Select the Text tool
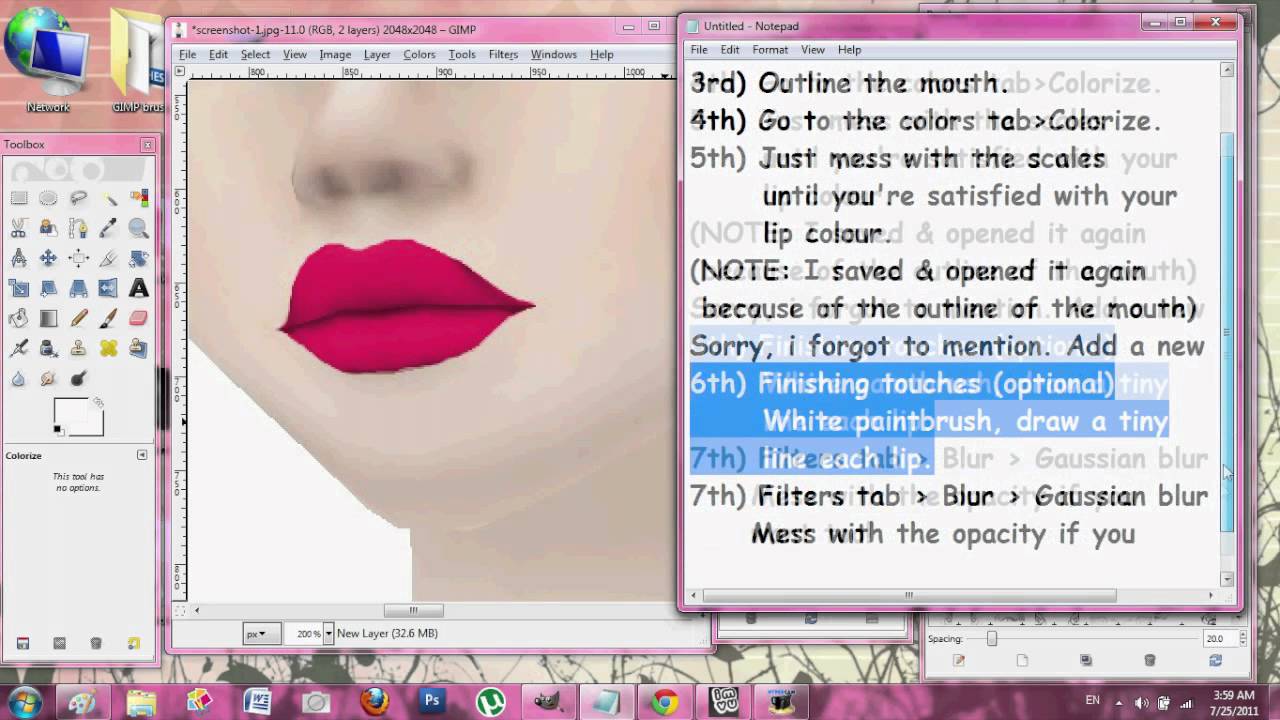This screenshot has width=1280, height=720. click(x=139, y=288)
